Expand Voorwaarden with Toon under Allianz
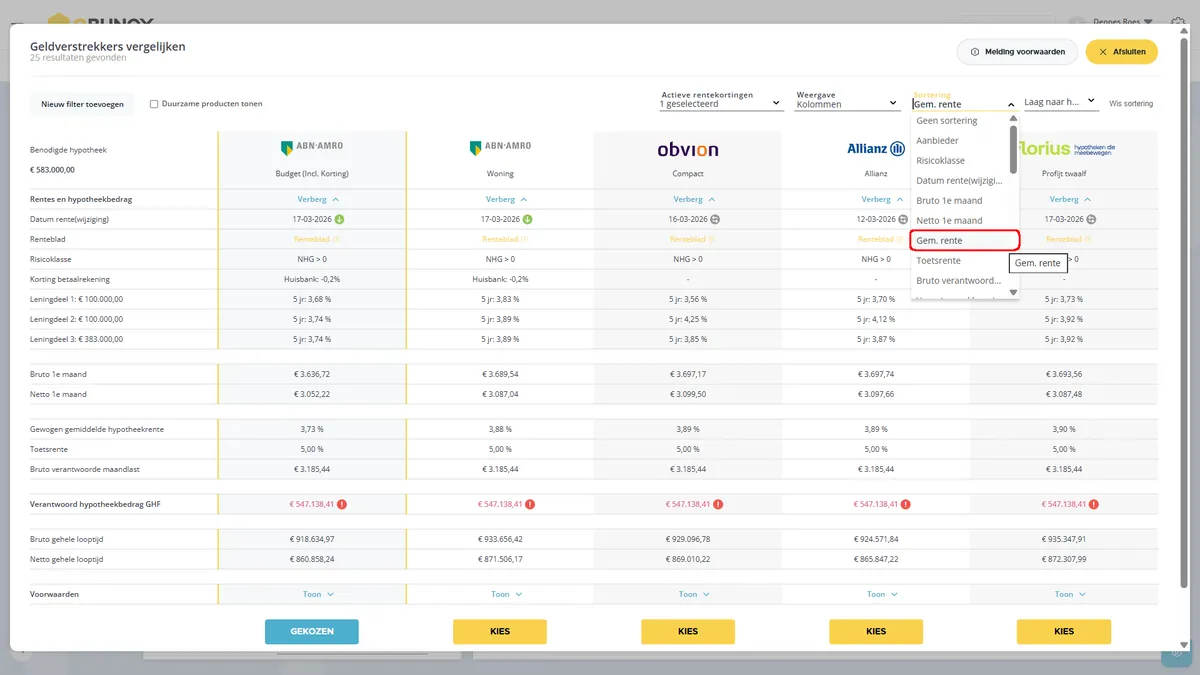 tap(882, 594)
